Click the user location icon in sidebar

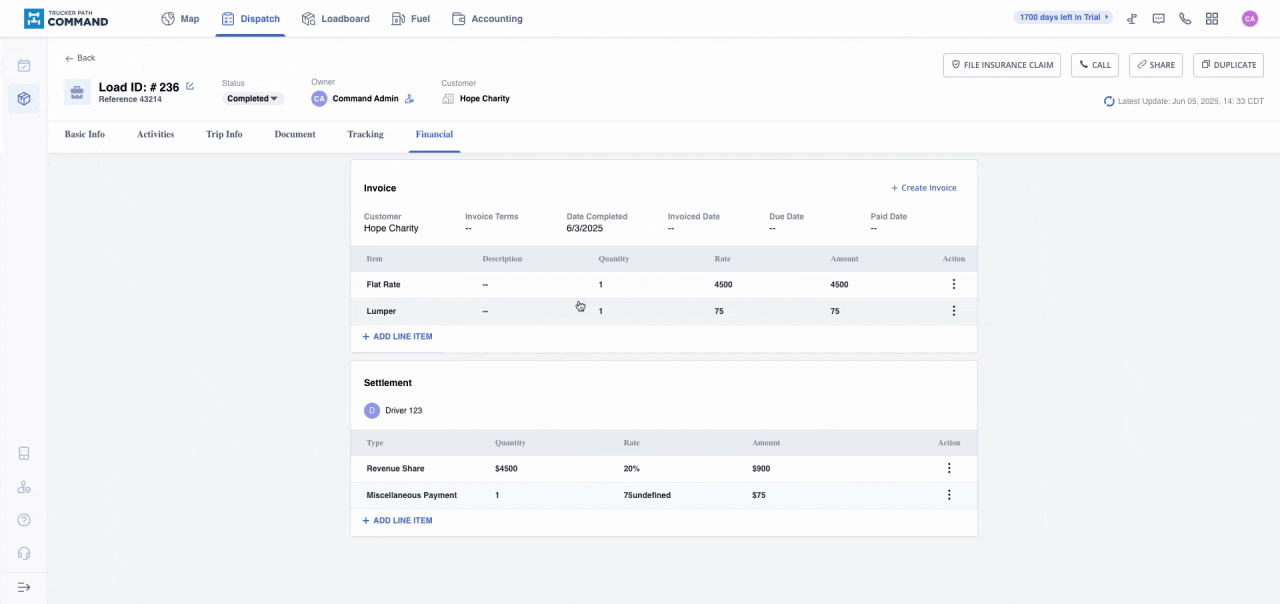pos(24,487)
